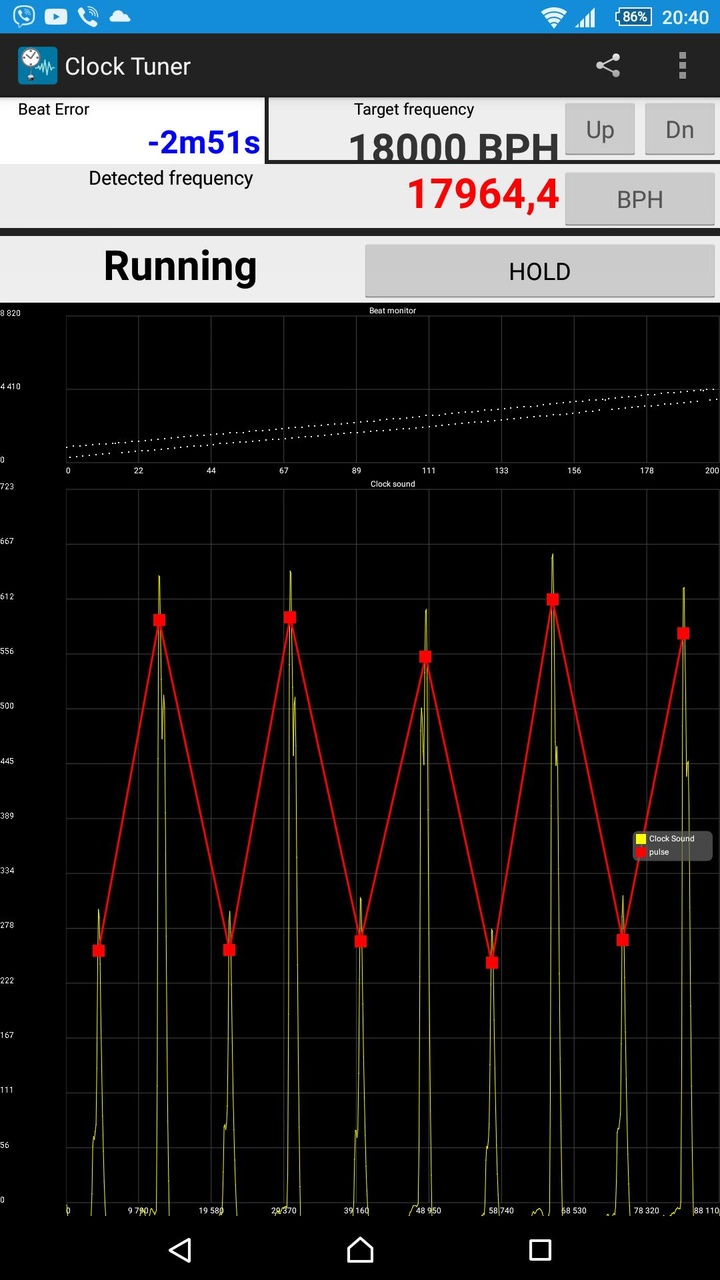Tap the Clock Tuner app icon

[x=37, y=66]
